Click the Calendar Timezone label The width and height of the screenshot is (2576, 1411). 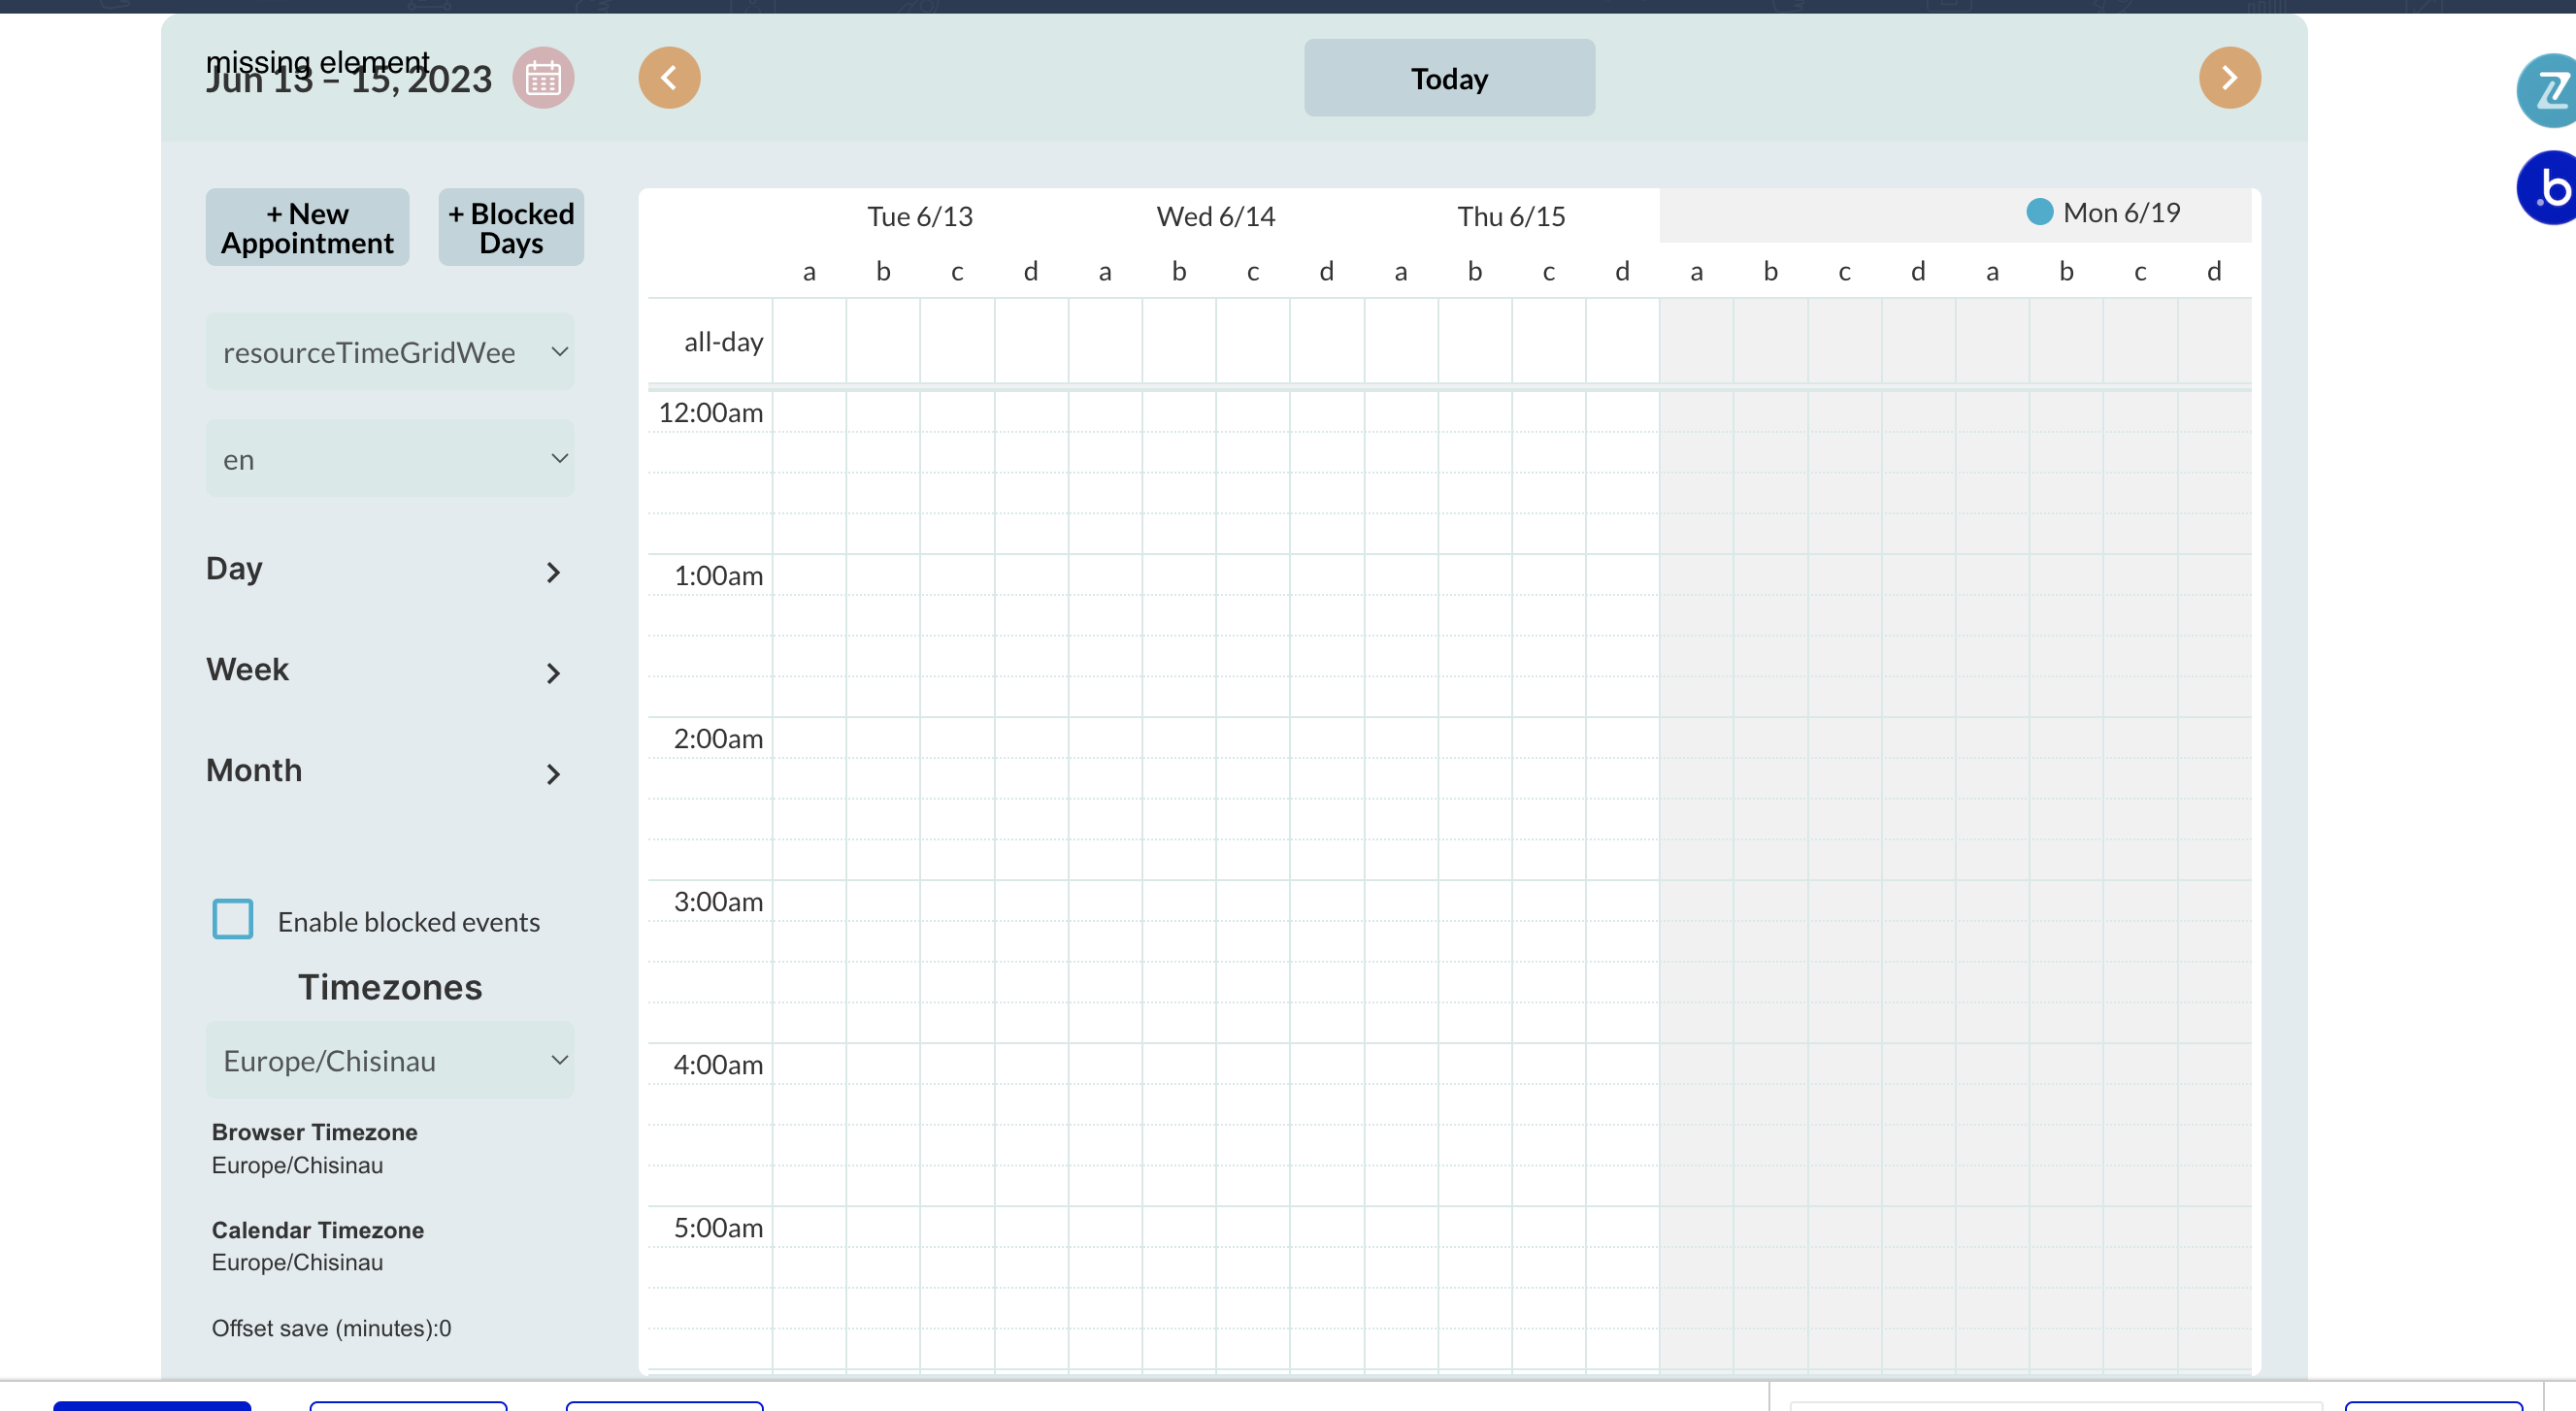(317, 1230)
